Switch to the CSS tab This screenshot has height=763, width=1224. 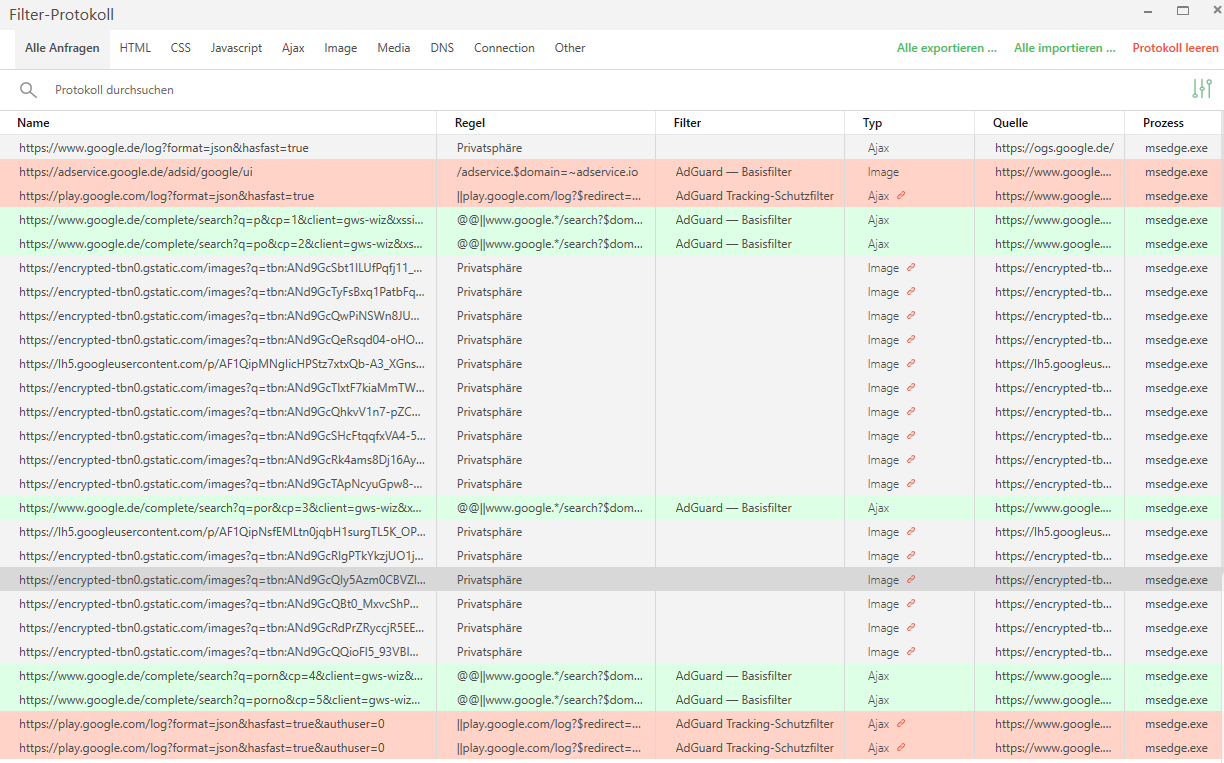(x=181, y=48)
